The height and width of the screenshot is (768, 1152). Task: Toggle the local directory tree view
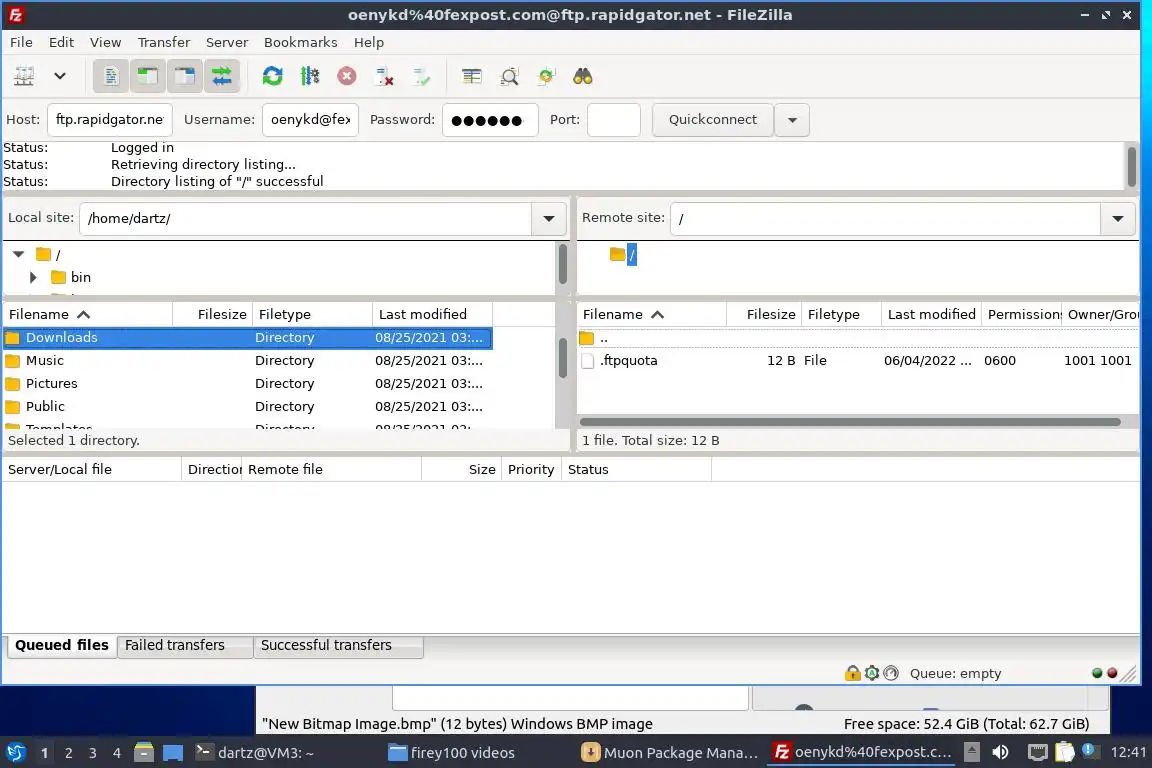(x=148, y=76)
